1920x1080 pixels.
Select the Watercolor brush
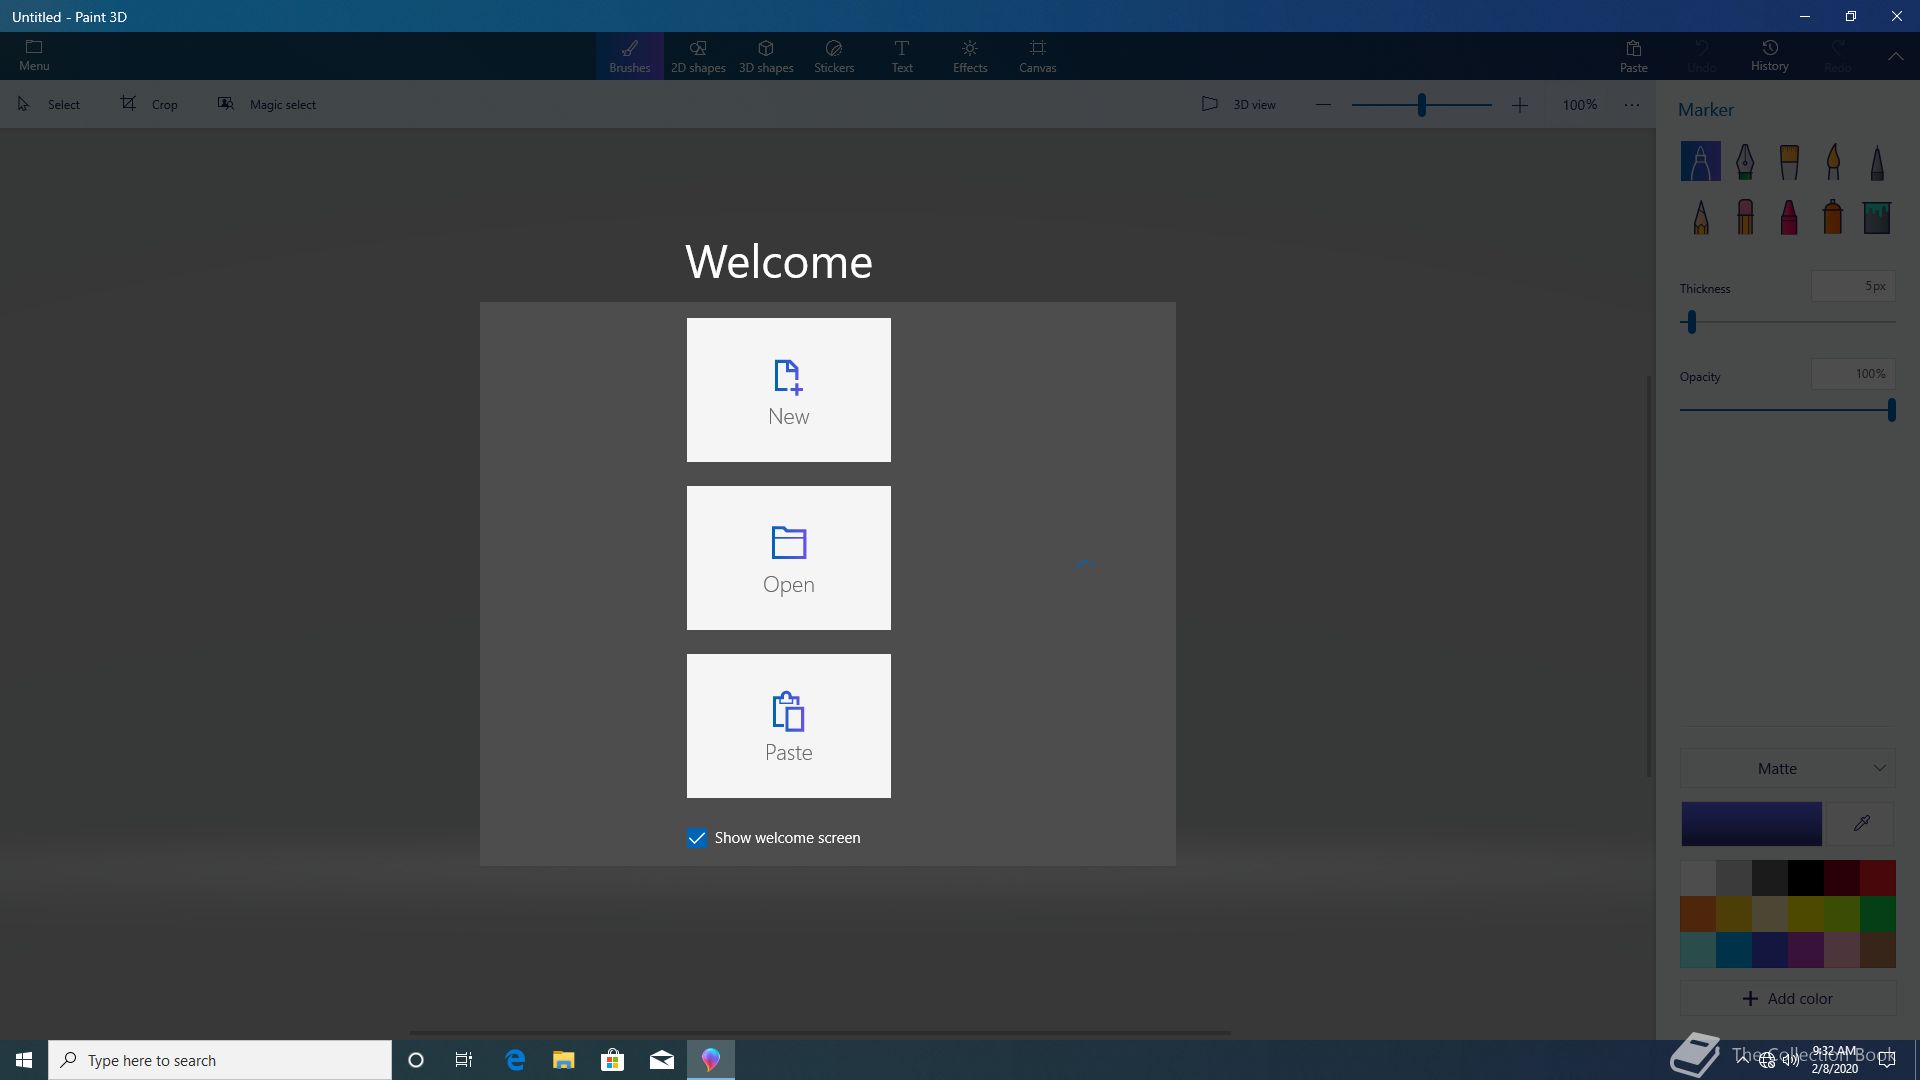coord(1833,161)
